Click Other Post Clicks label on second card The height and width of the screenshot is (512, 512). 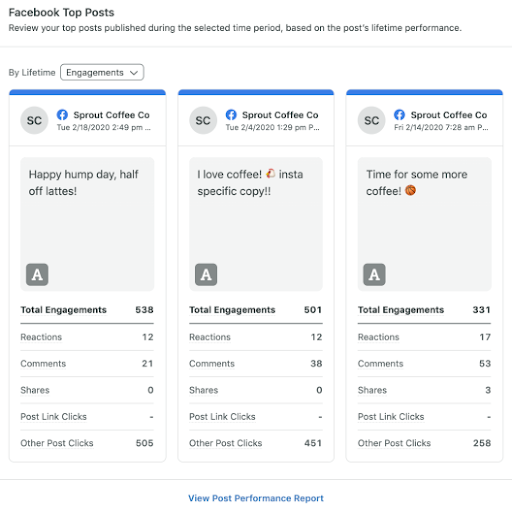click(226, 443)
